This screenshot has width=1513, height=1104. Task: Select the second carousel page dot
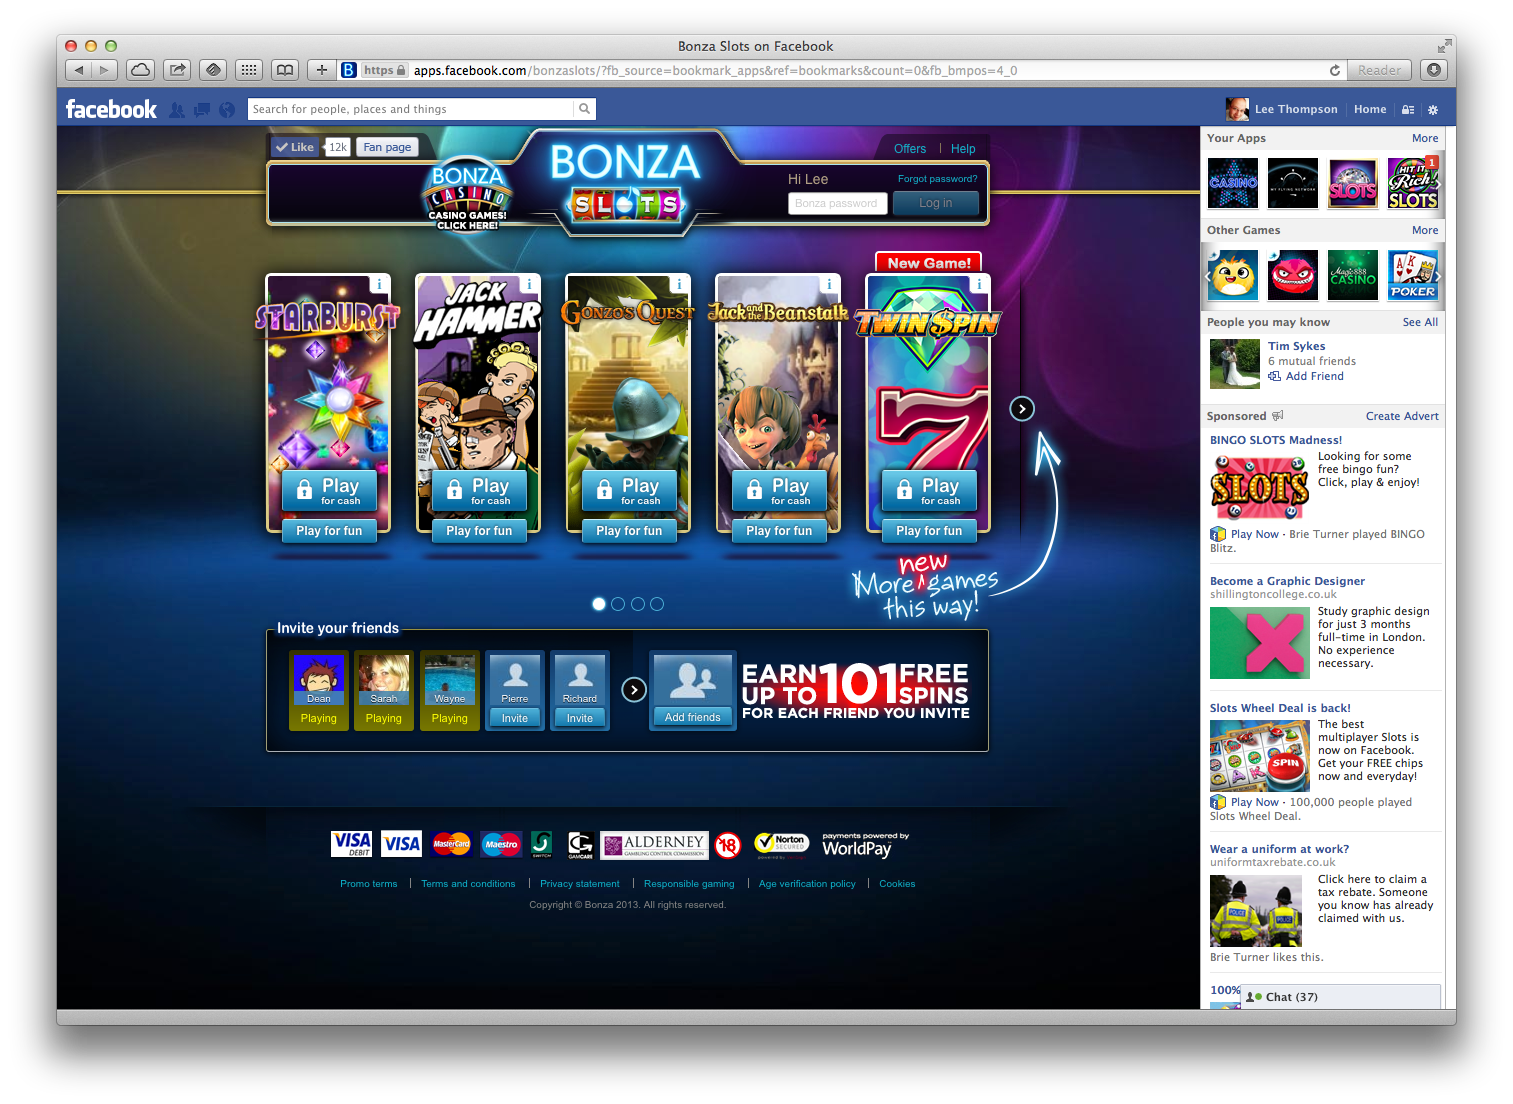click(618, 604)
